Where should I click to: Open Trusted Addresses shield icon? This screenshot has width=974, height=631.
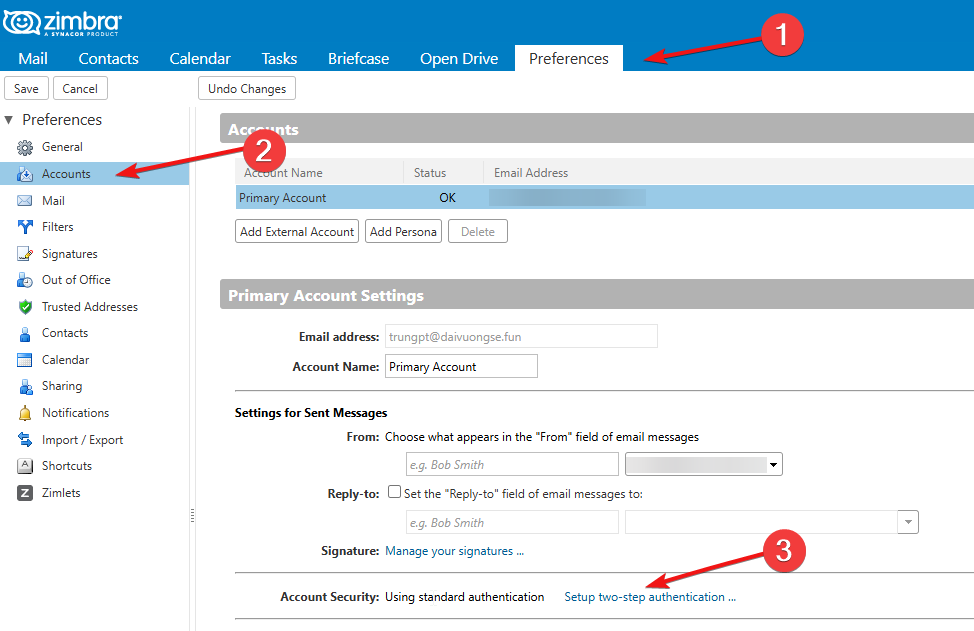coord(25,307)
